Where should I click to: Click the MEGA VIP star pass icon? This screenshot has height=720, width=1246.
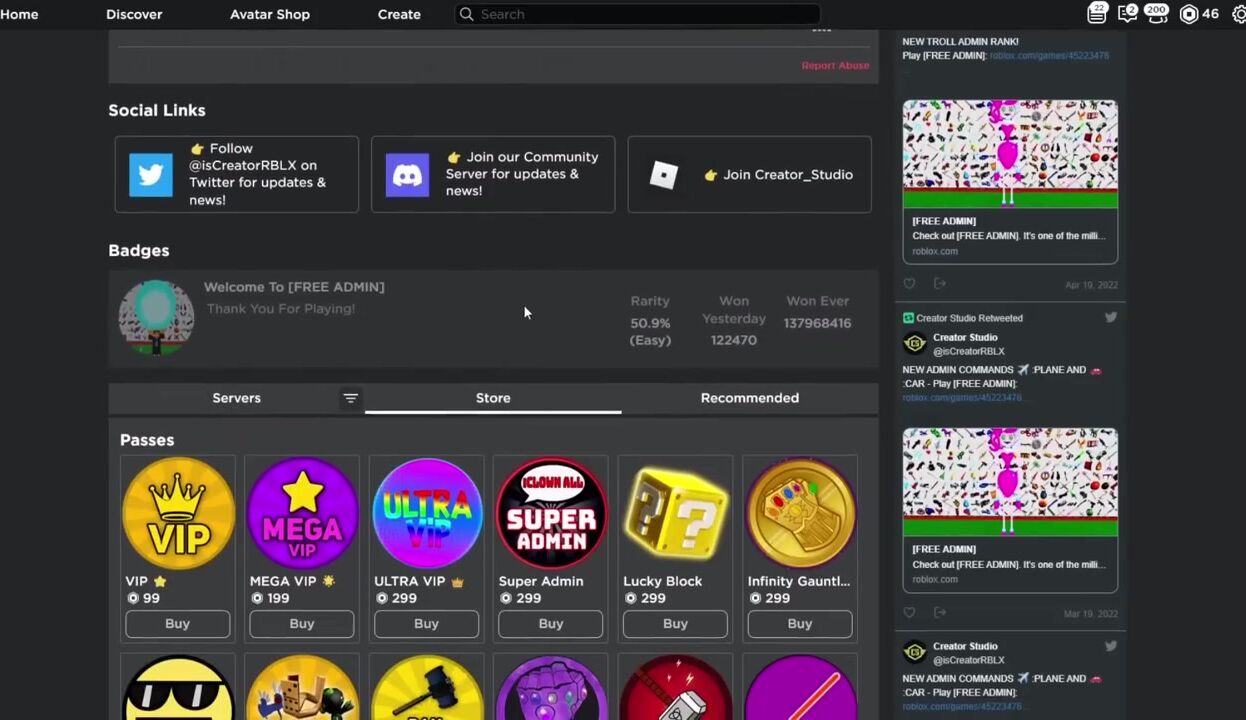[x=302, y=513]
